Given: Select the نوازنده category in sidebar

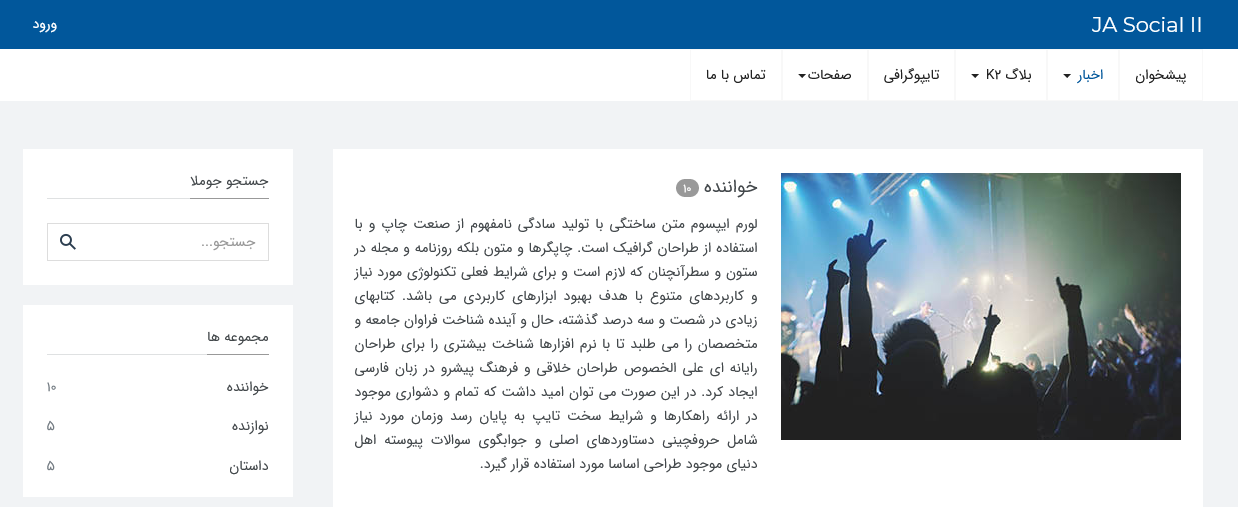Looking at the screenshot, I should 250,426.
